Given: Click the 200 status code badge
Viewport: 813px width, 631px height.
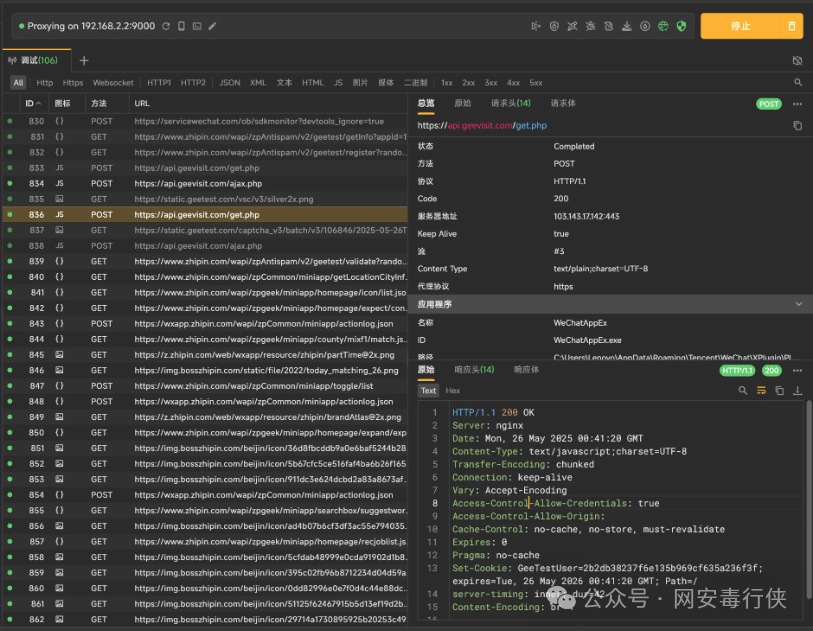Looking at the screenshot, I should click(772, 370).
